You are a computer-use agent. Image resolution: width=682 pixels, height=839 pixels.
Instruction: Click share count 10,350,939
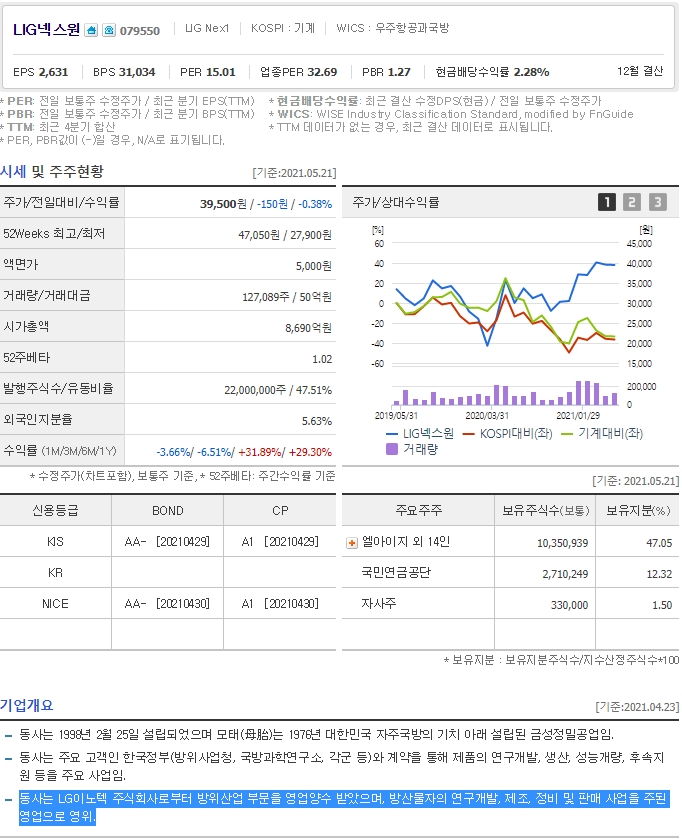[x=562, y=544]
